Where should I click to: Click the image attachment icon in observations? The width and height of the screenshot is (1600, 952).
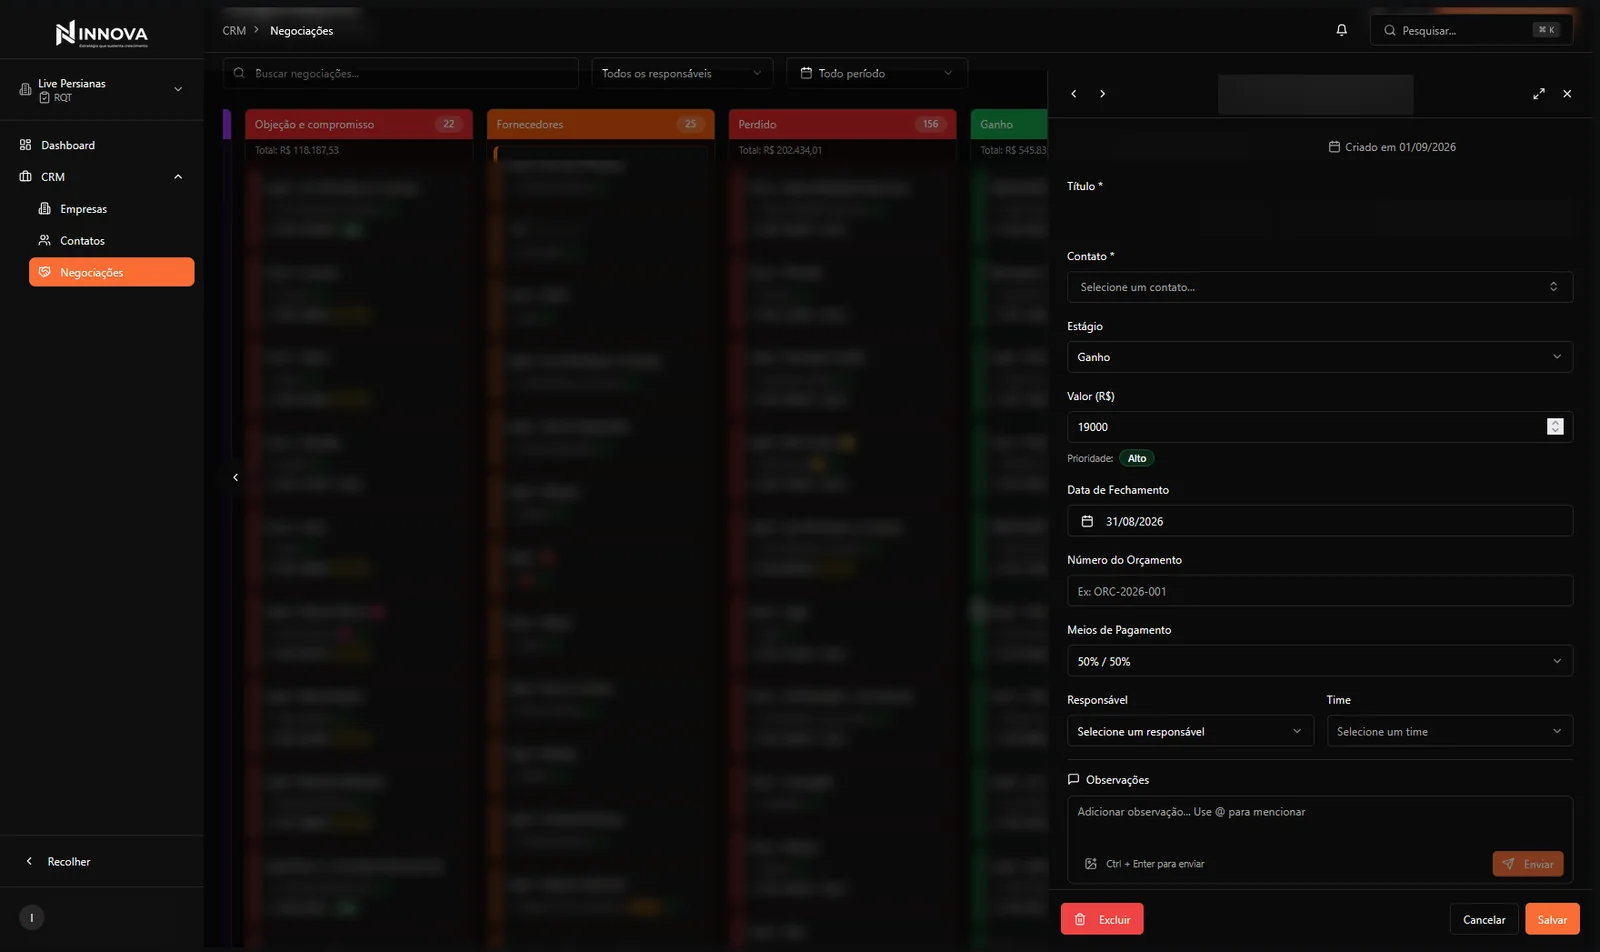pyautogui.click(x=1091, y=864)
